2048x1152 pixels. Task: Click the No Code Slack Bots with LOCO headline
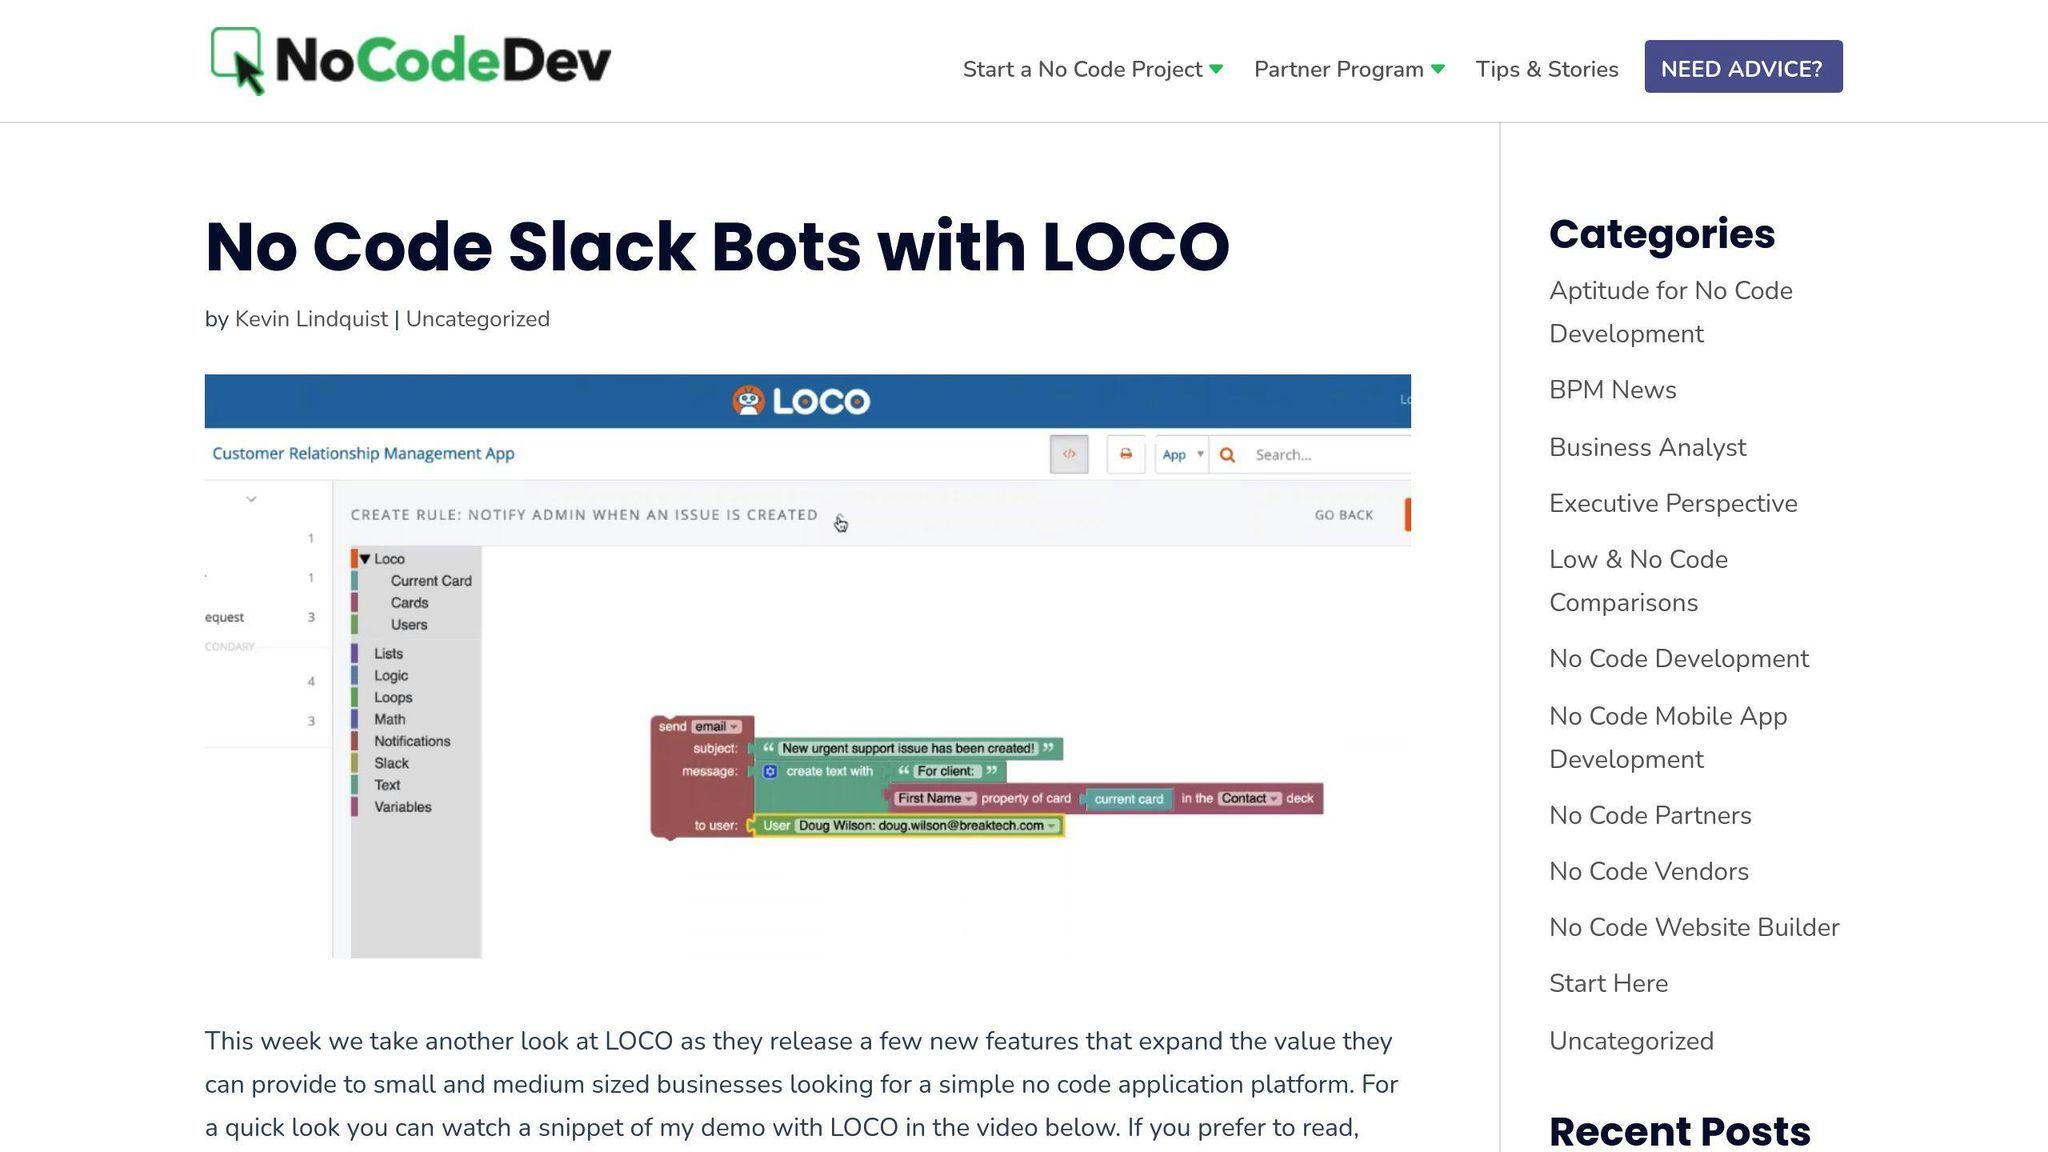point(717,246)
